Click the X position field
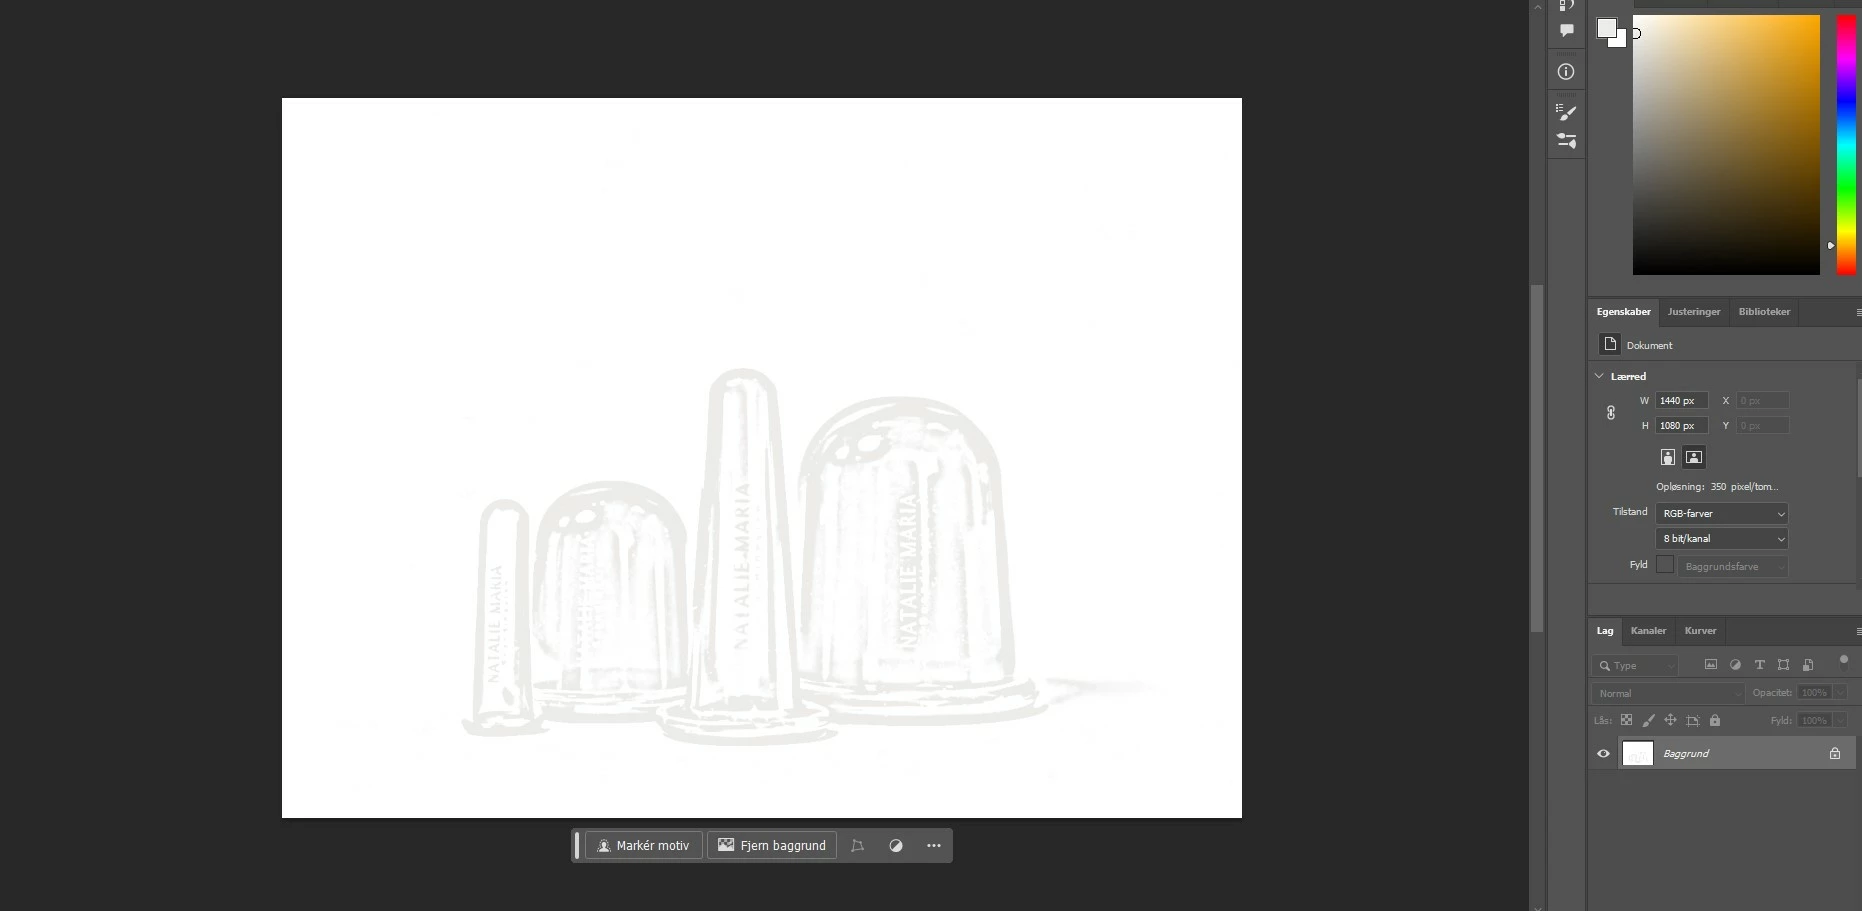 click(x=1762, y=400)
